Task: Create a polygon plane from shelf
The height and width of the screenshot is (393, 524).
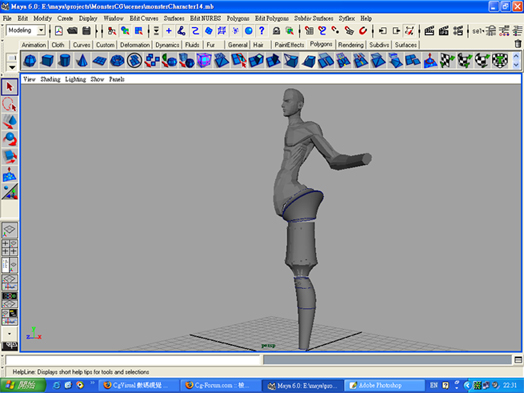Action: click(100, 60)
